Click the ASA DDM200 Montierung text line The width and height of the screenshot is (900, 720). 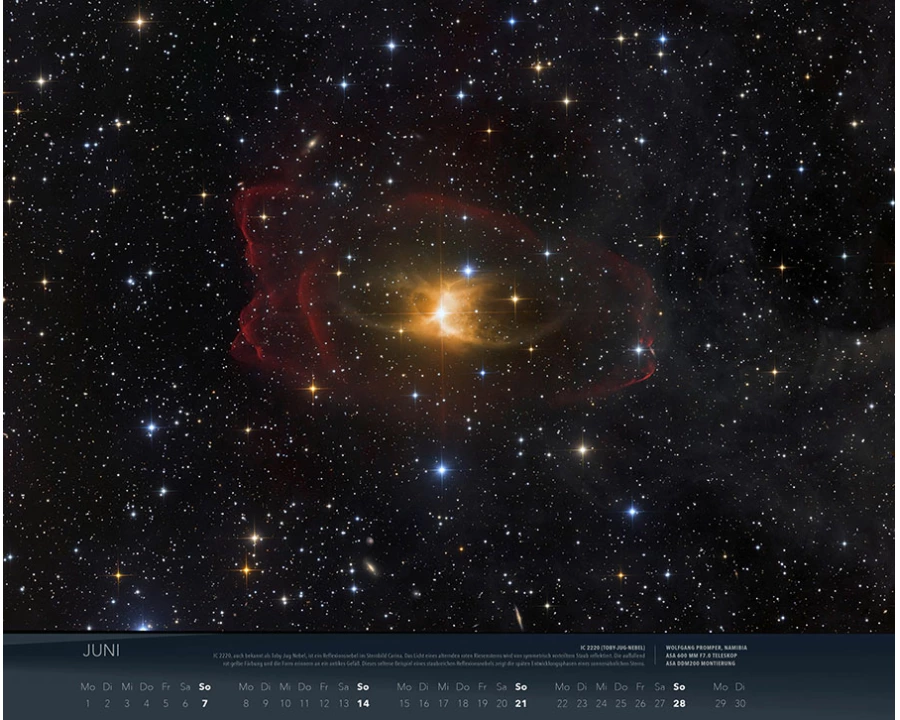click(703, 663)
